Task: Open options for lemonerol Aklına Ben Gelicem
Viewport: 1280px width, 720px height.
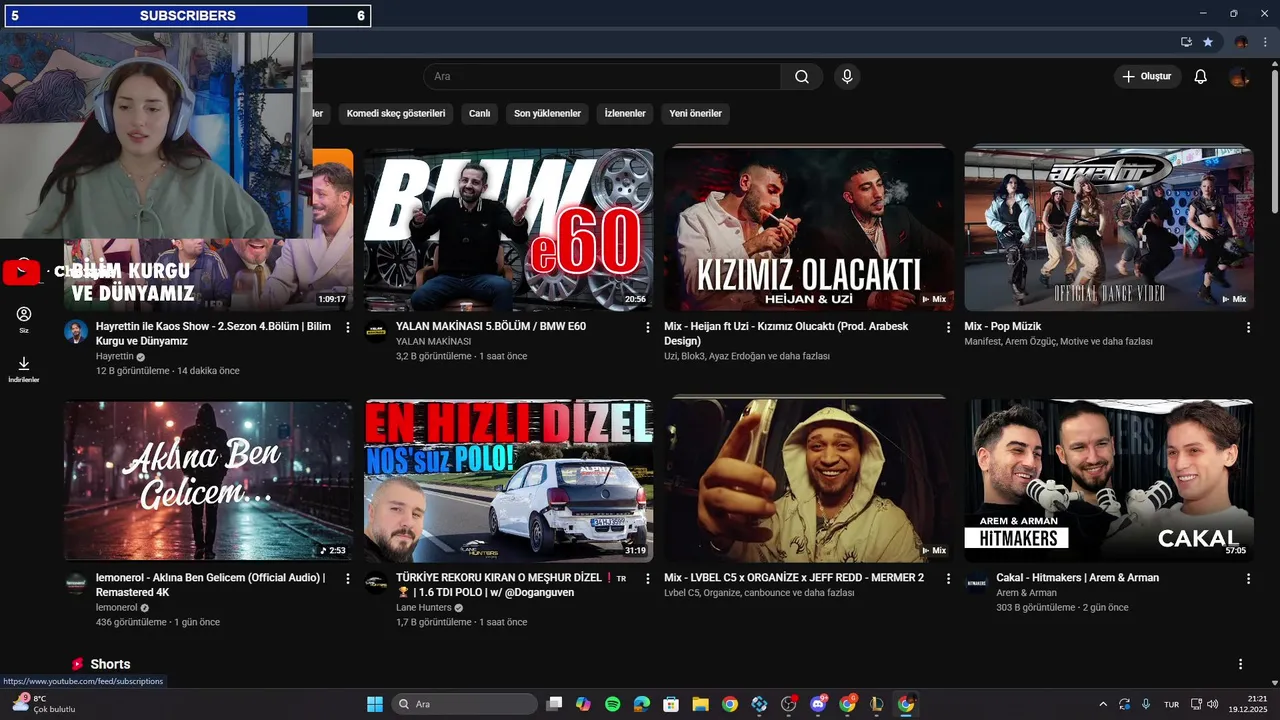Action: (348, 578)
